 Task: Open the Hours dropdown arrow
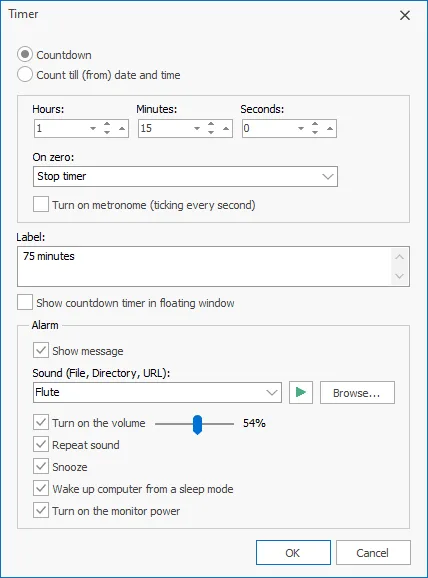coord(93,129)
